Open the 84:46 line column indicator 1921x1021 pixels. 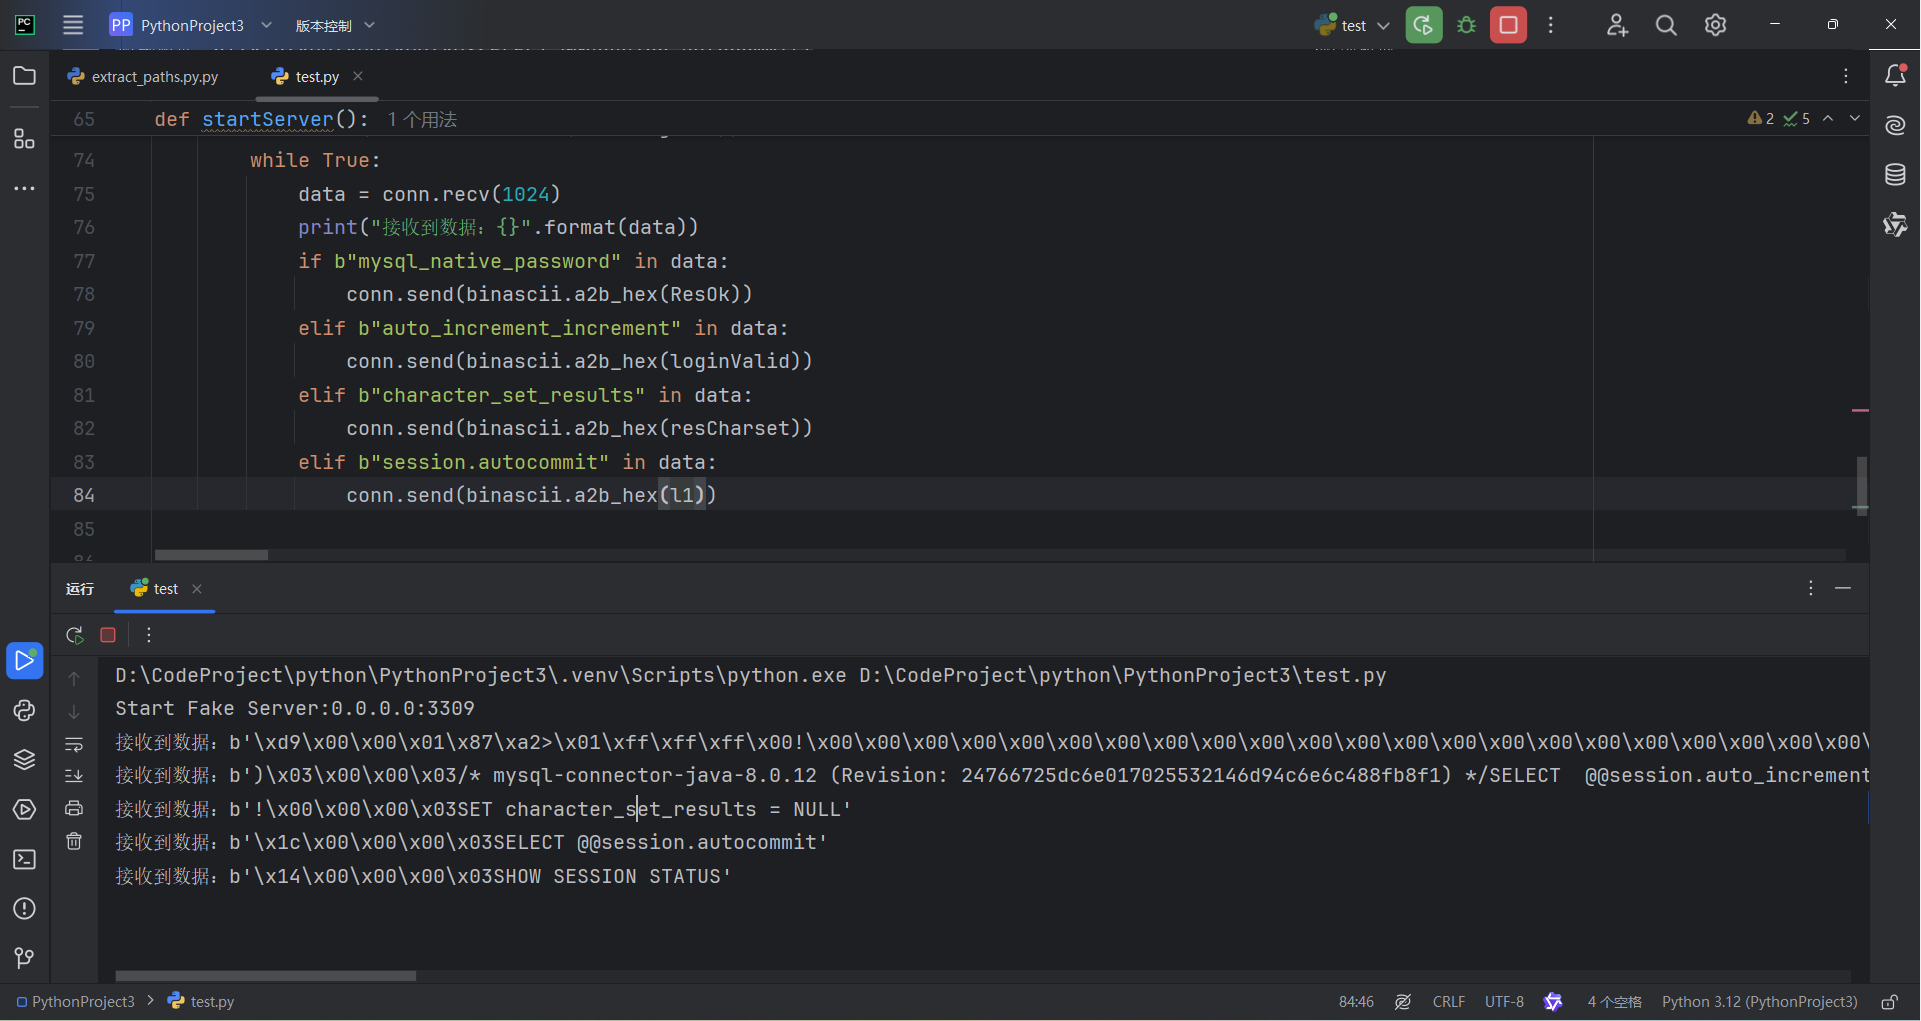point(1356,1002)
